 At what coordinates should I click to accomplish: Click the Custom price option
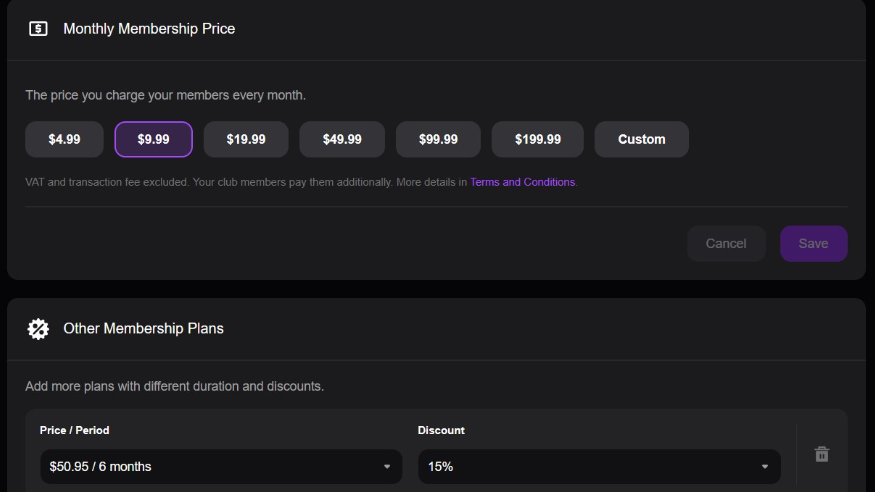641,140
